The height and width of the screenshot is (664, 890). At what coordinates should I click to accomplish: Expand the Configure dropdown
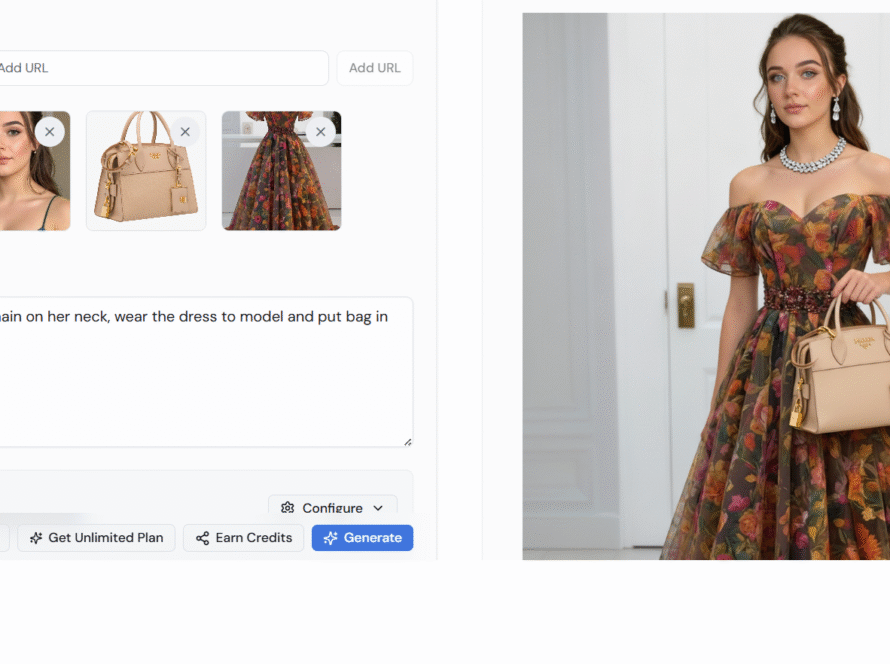click(333, 507)
